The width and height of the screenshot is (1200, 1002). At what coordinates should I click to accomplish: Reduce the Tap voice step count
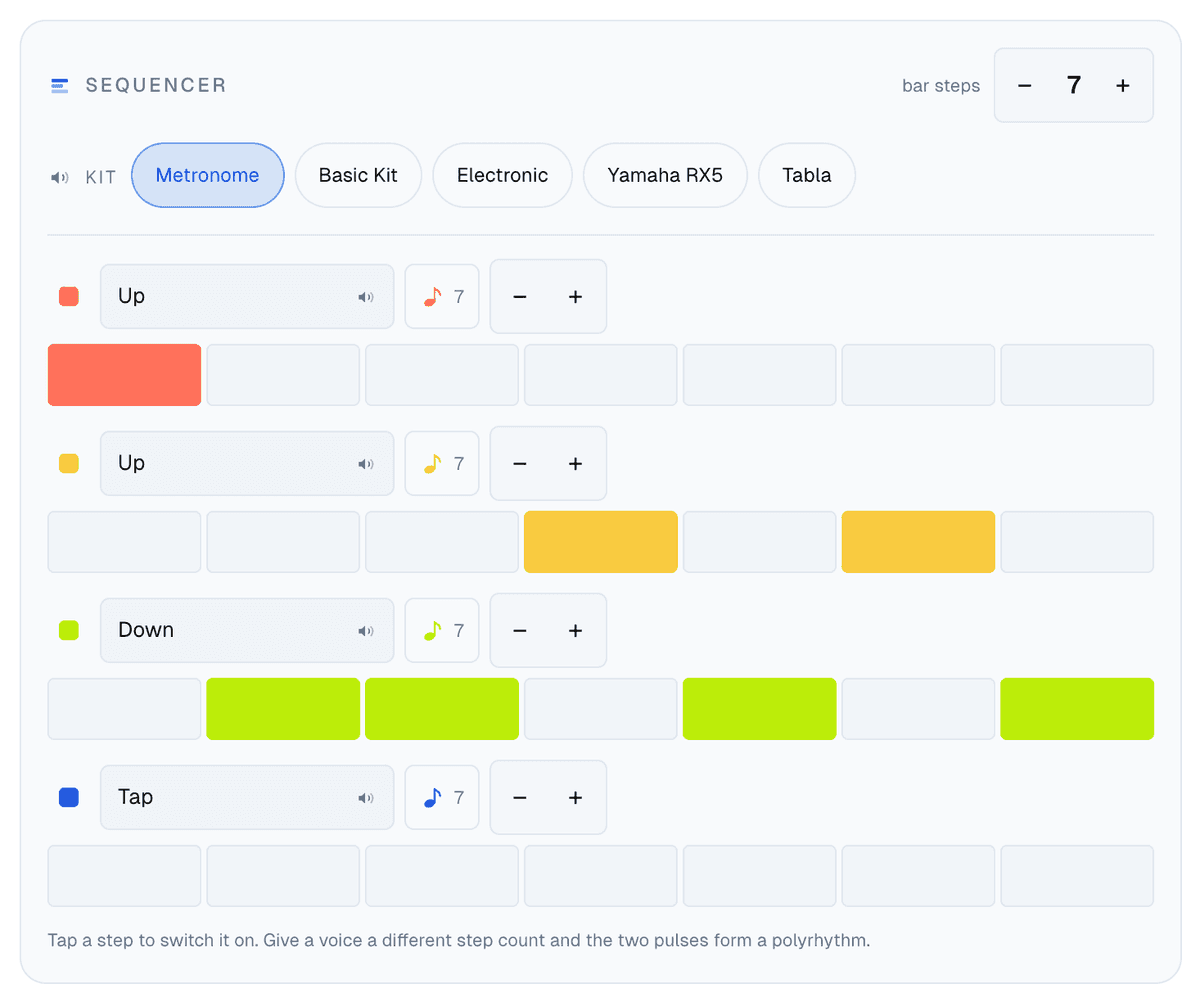pyautogui.click(x=520, y=797)
